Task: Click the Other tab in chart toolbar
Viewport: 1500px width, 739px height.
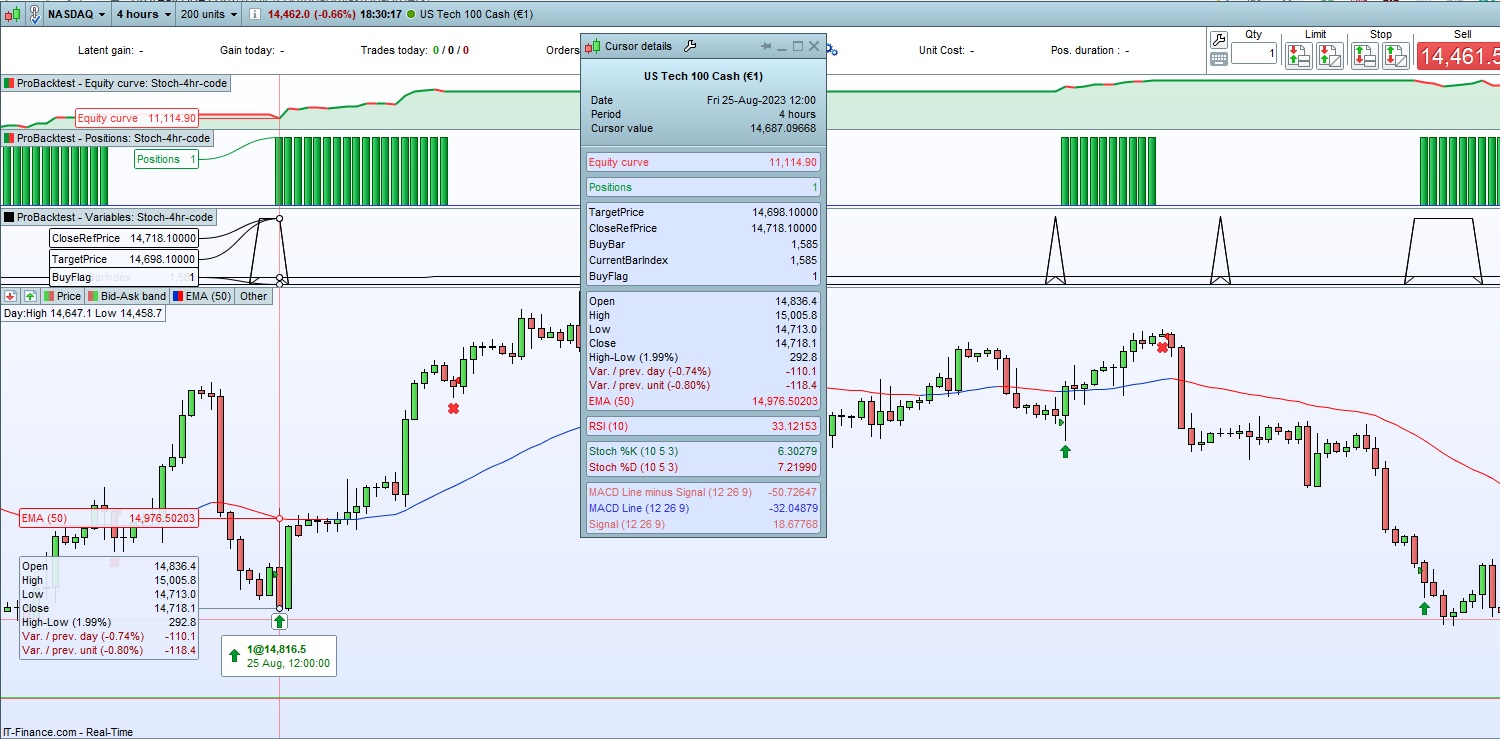Action: click(x=254, y=296)
